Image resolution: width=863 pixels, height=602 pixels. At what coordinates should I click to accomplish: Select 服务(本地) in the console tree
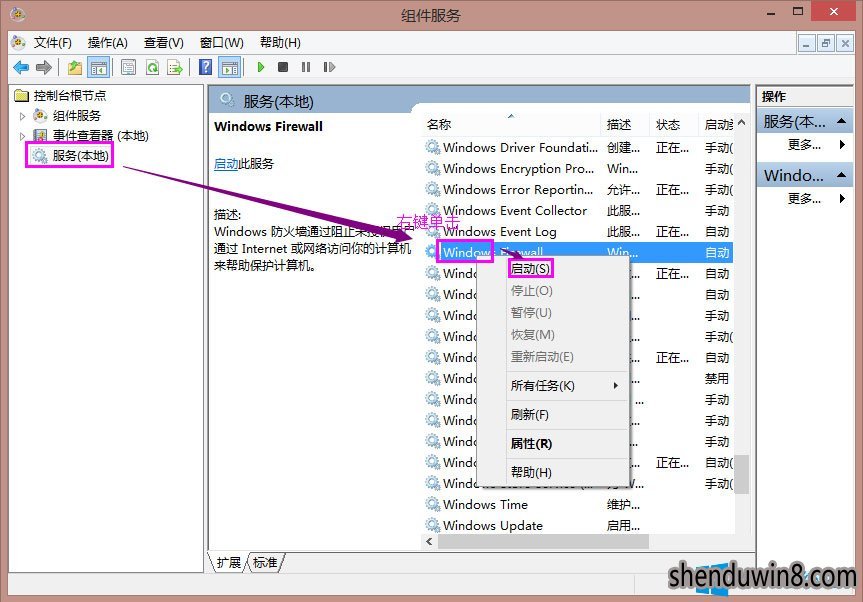[x=80, y=156]
